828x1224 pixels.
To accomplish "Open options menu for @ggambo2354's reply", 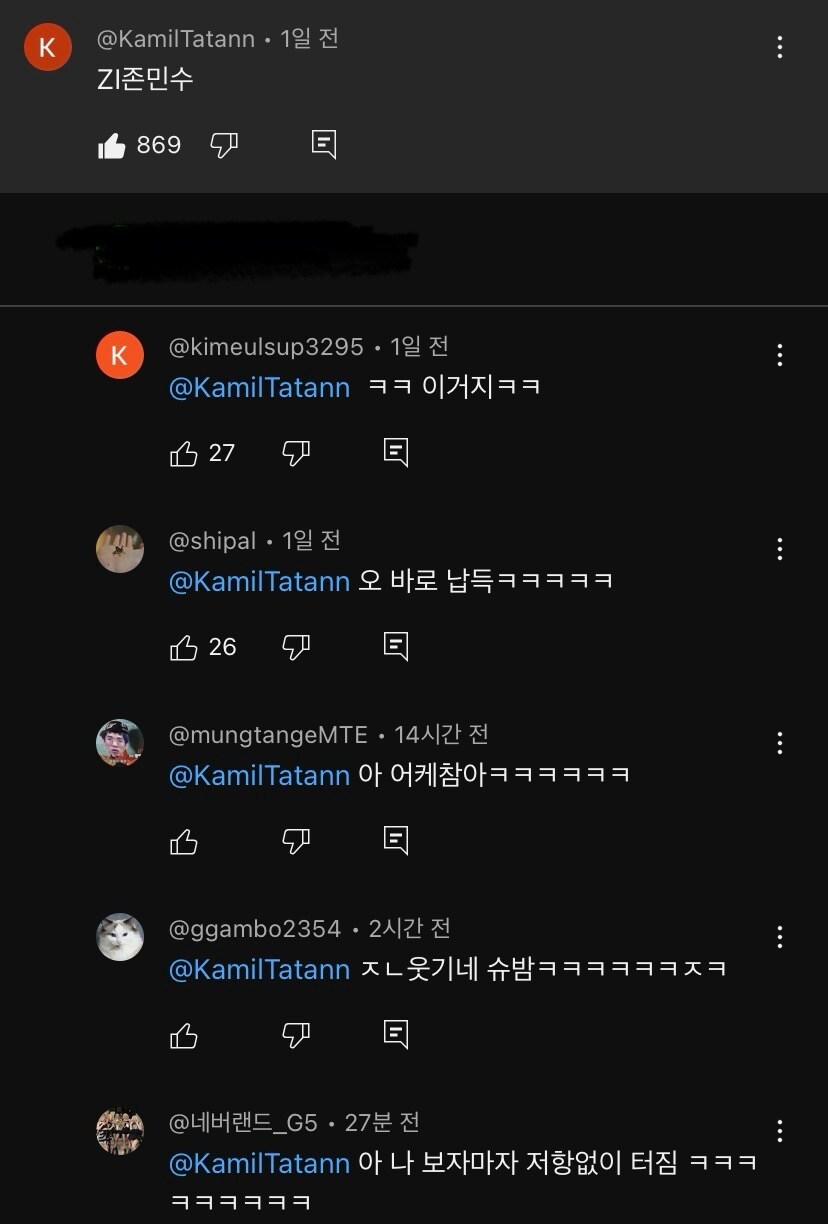I will tap(778, 937).
